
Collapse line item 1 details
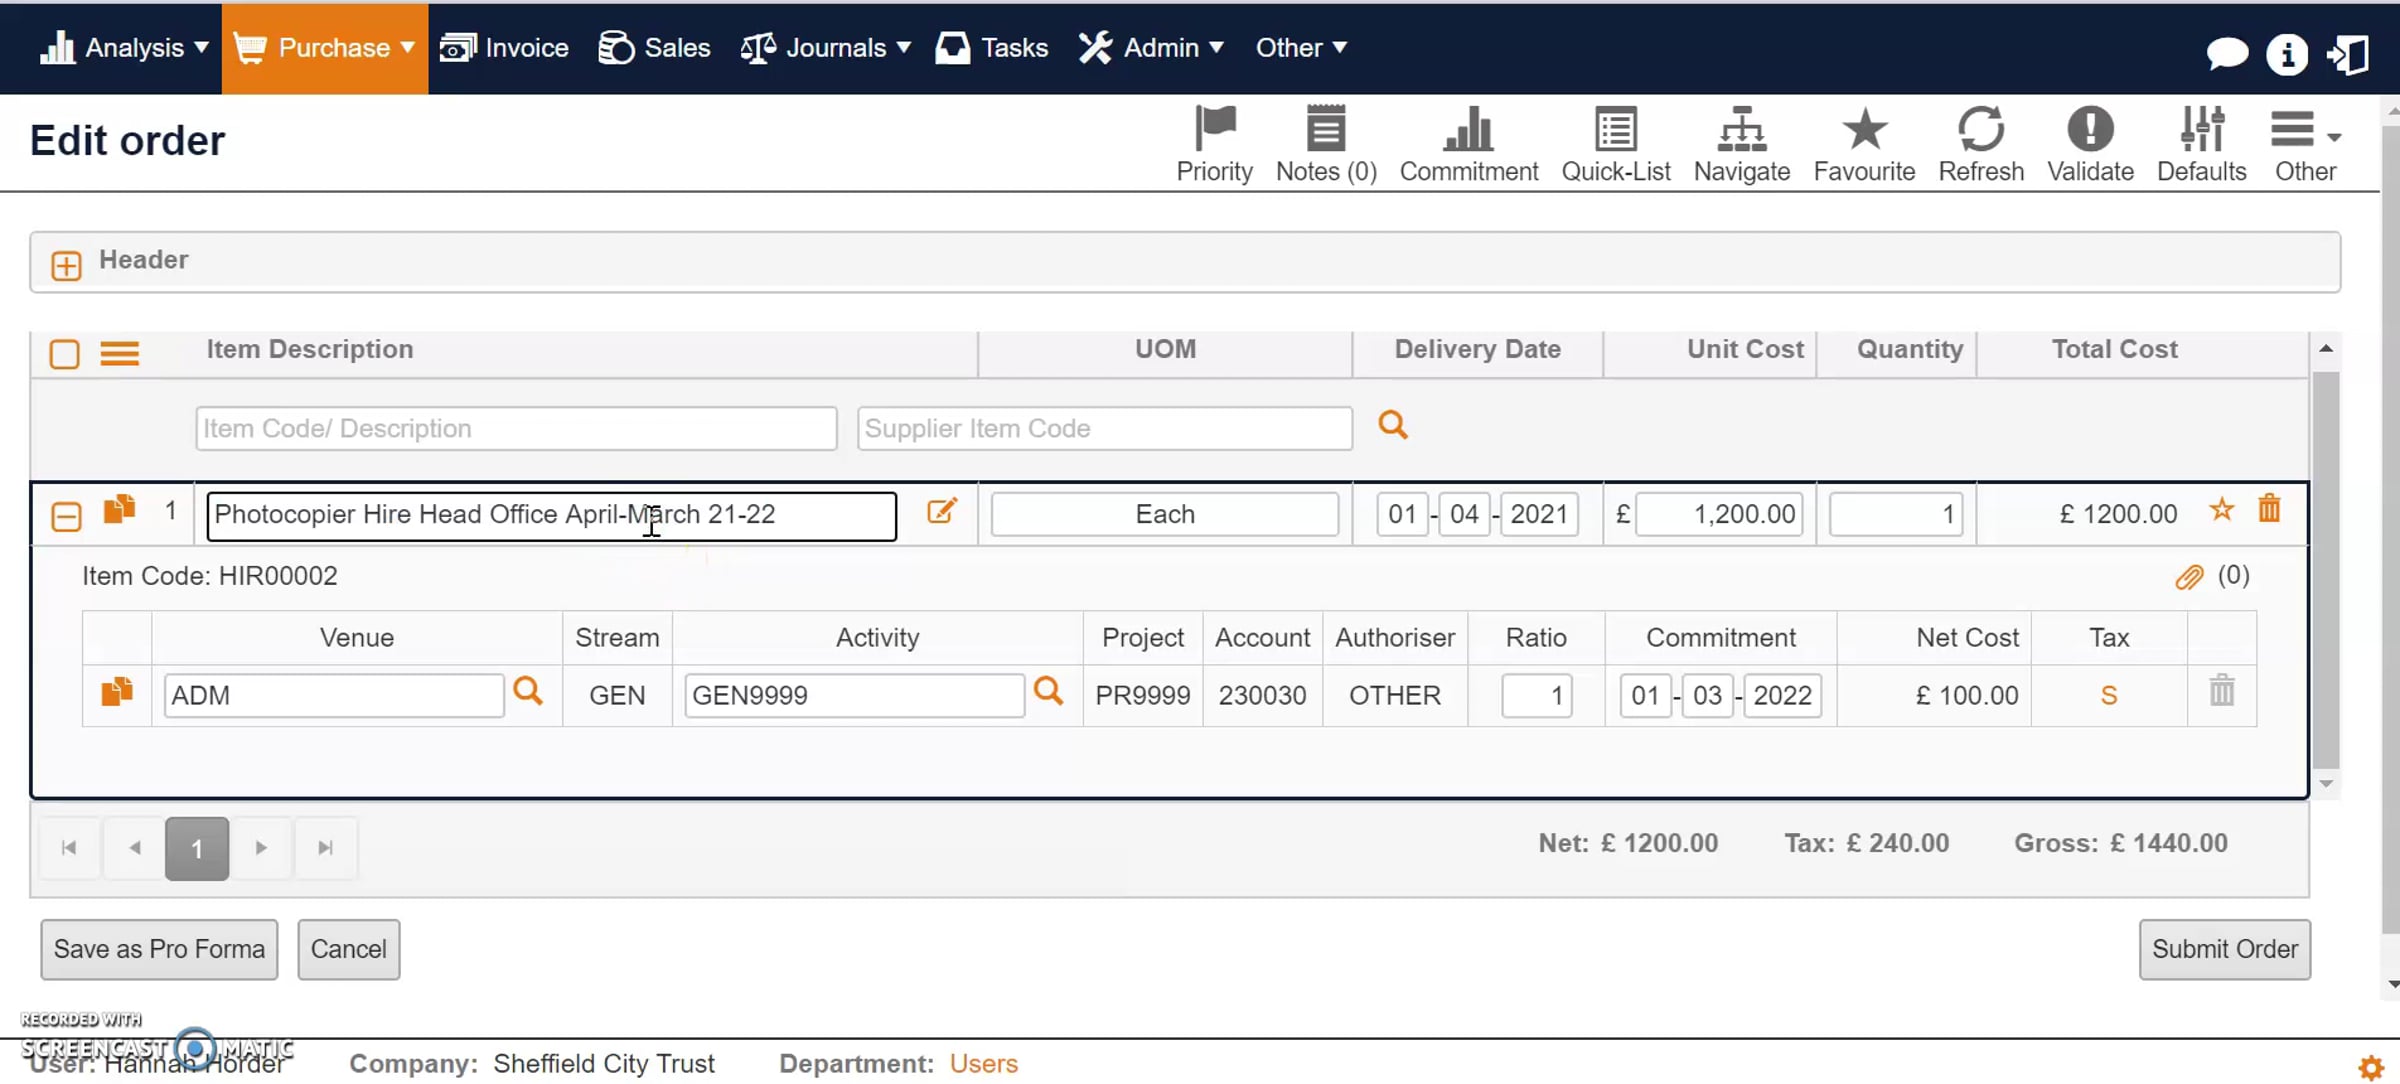coord(66,516)
